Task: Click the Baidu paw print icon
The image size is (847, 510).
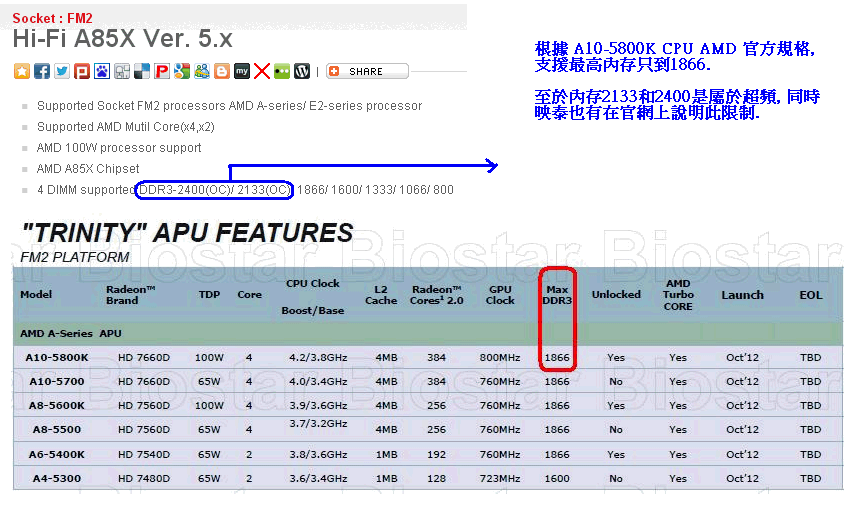Action: (102, 71)
